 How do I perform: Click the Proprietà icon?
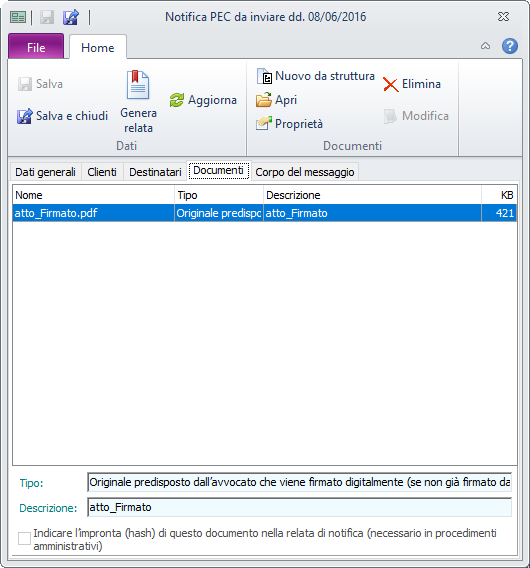[264, 124]
